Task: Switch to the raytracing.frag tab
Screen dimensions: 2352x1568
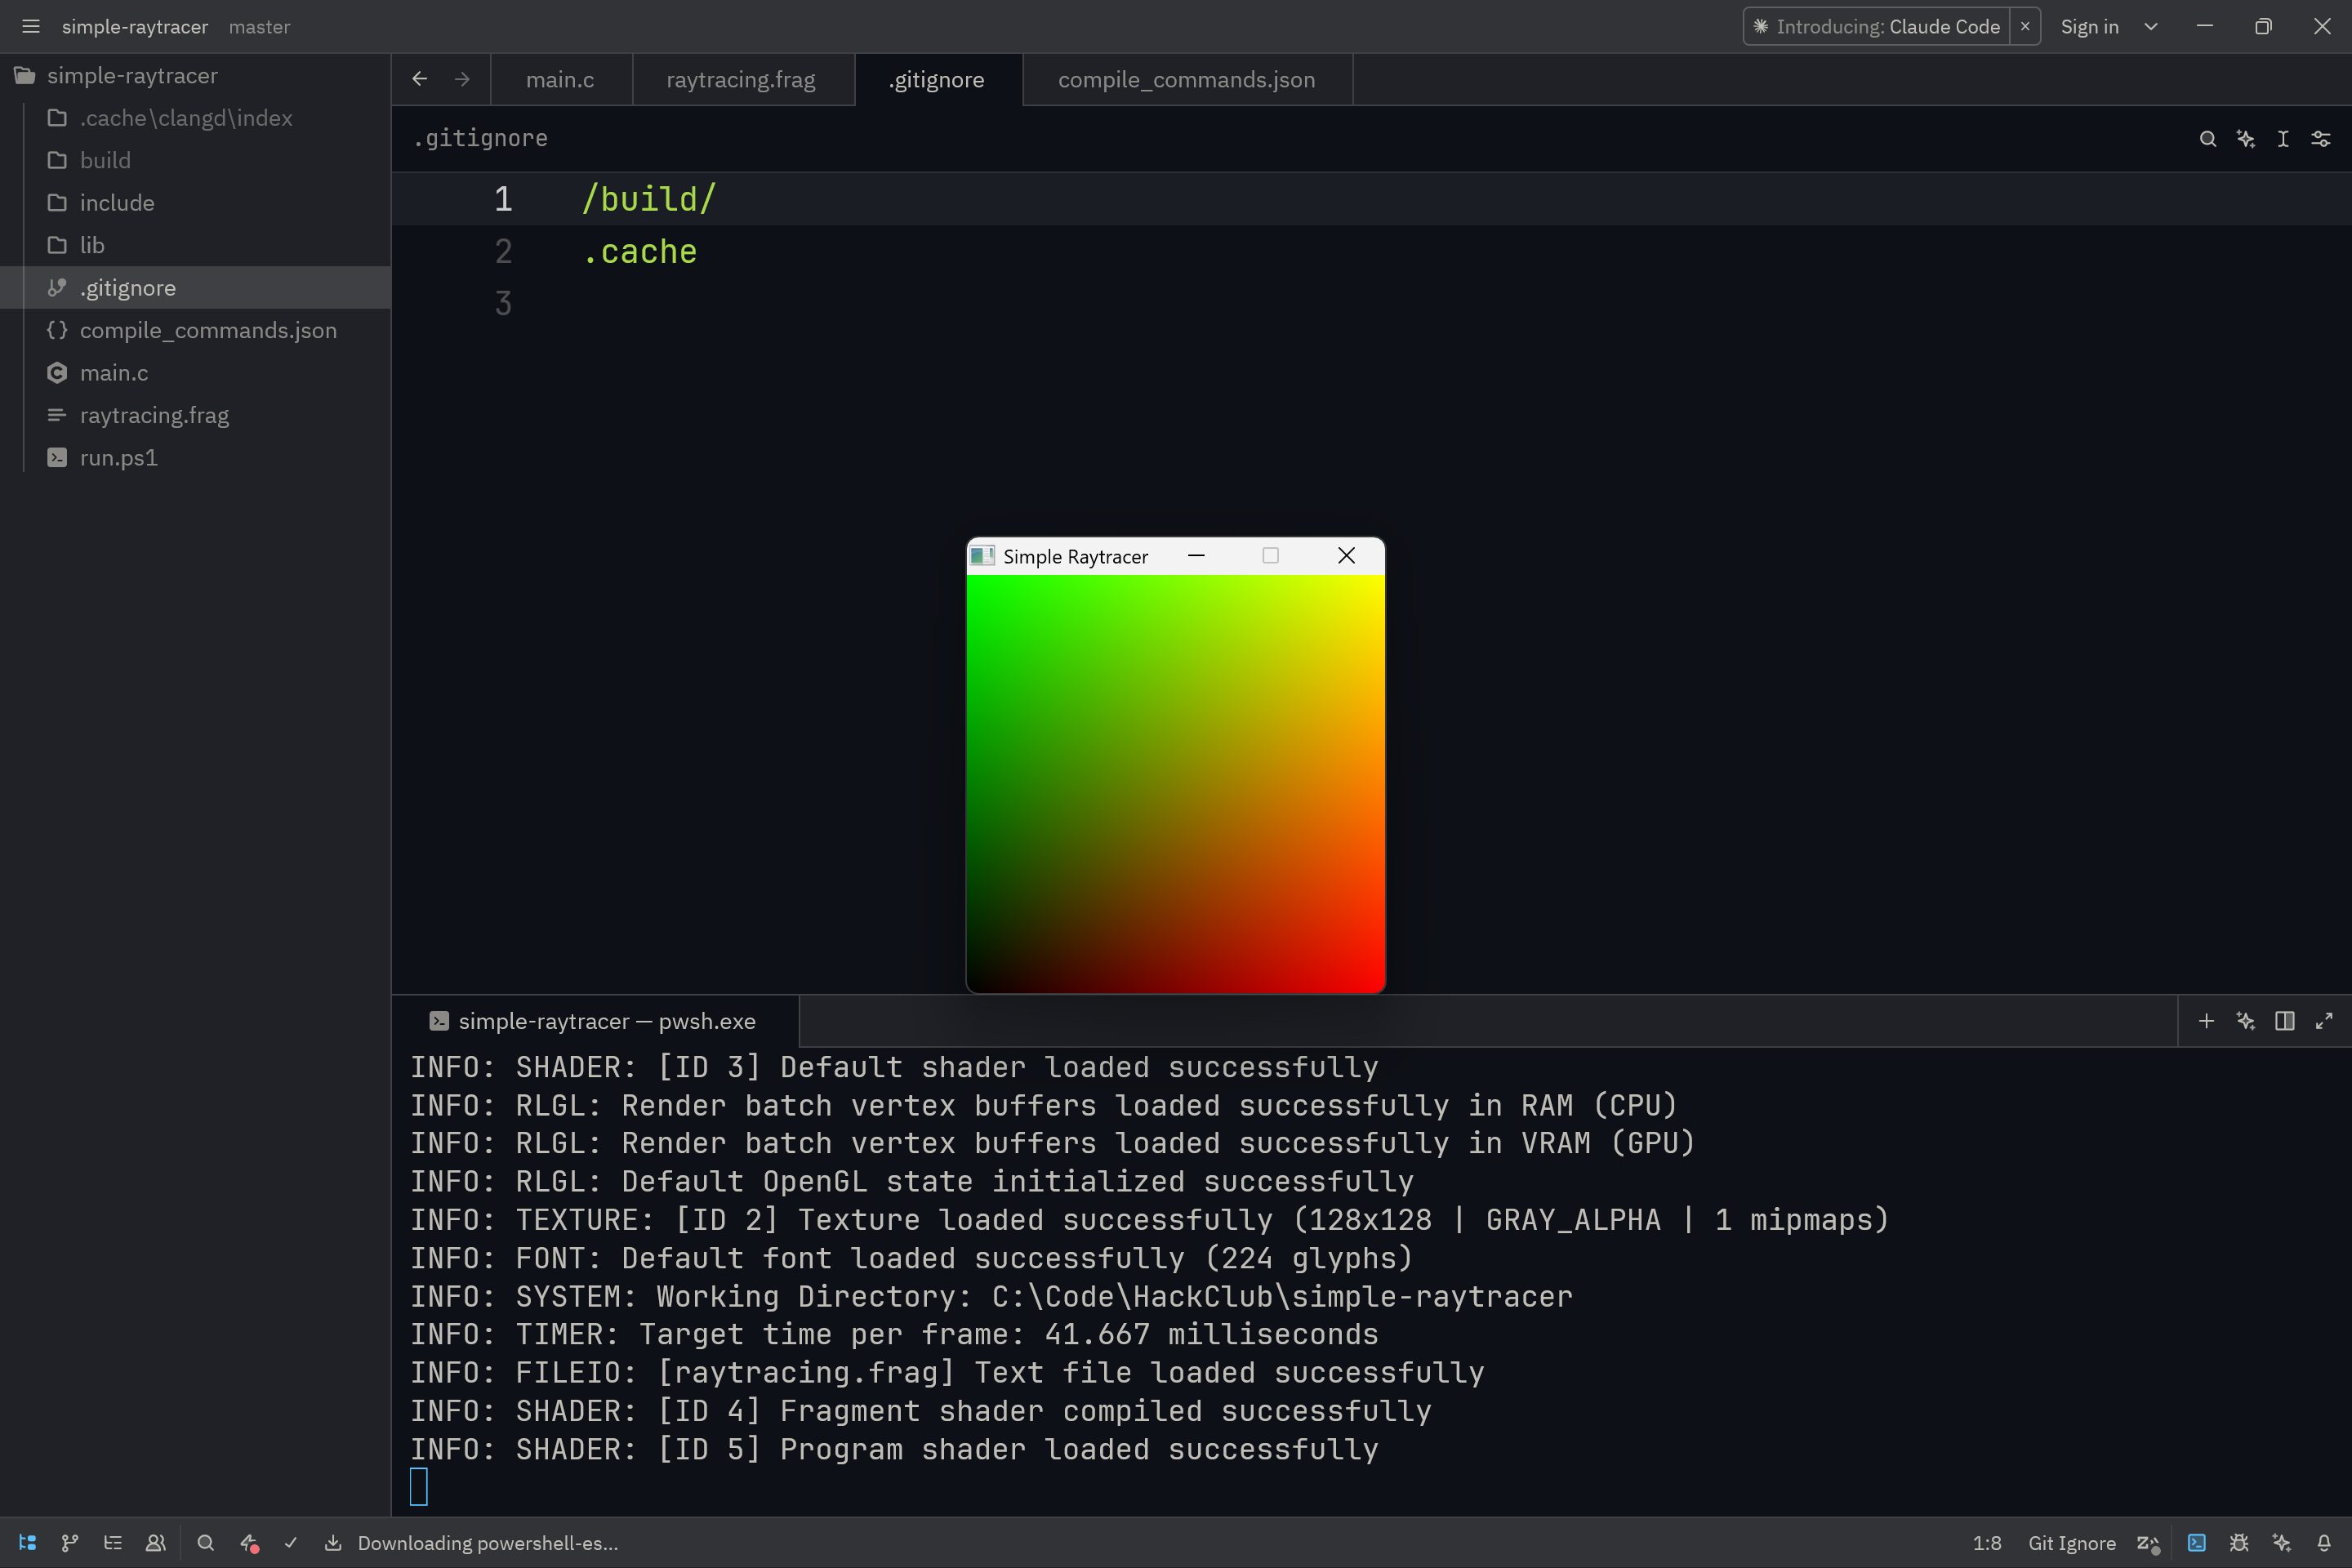Action: [740, 80]
